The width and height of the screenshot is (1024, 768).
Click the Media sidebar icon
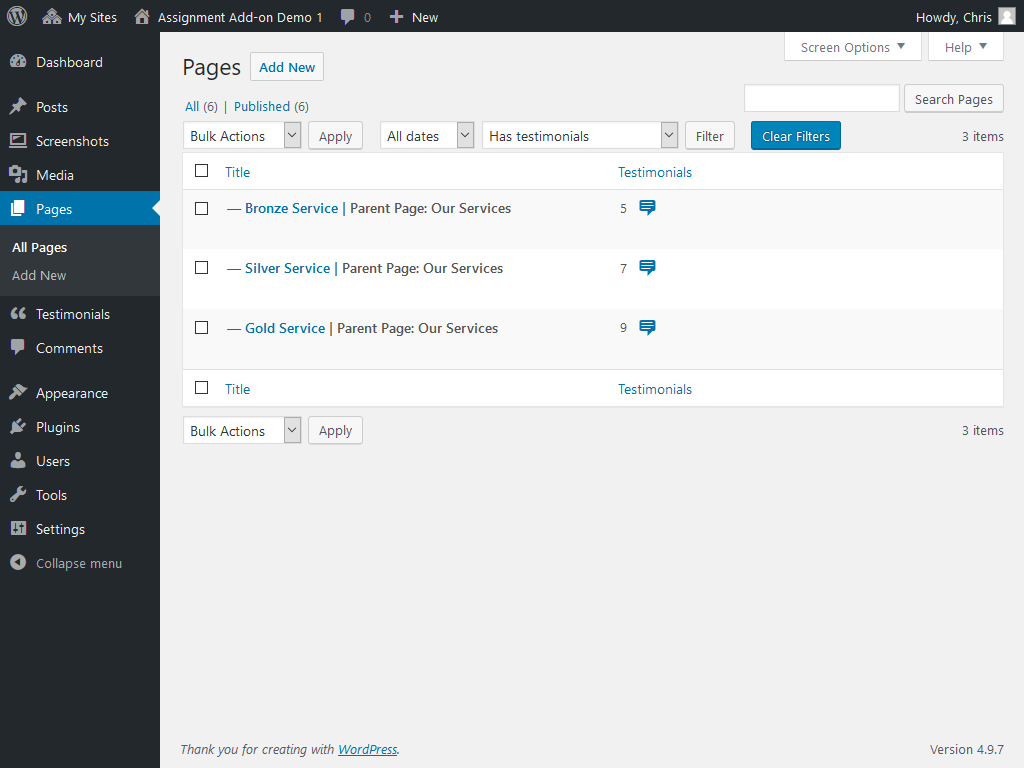tap(18, 174)
